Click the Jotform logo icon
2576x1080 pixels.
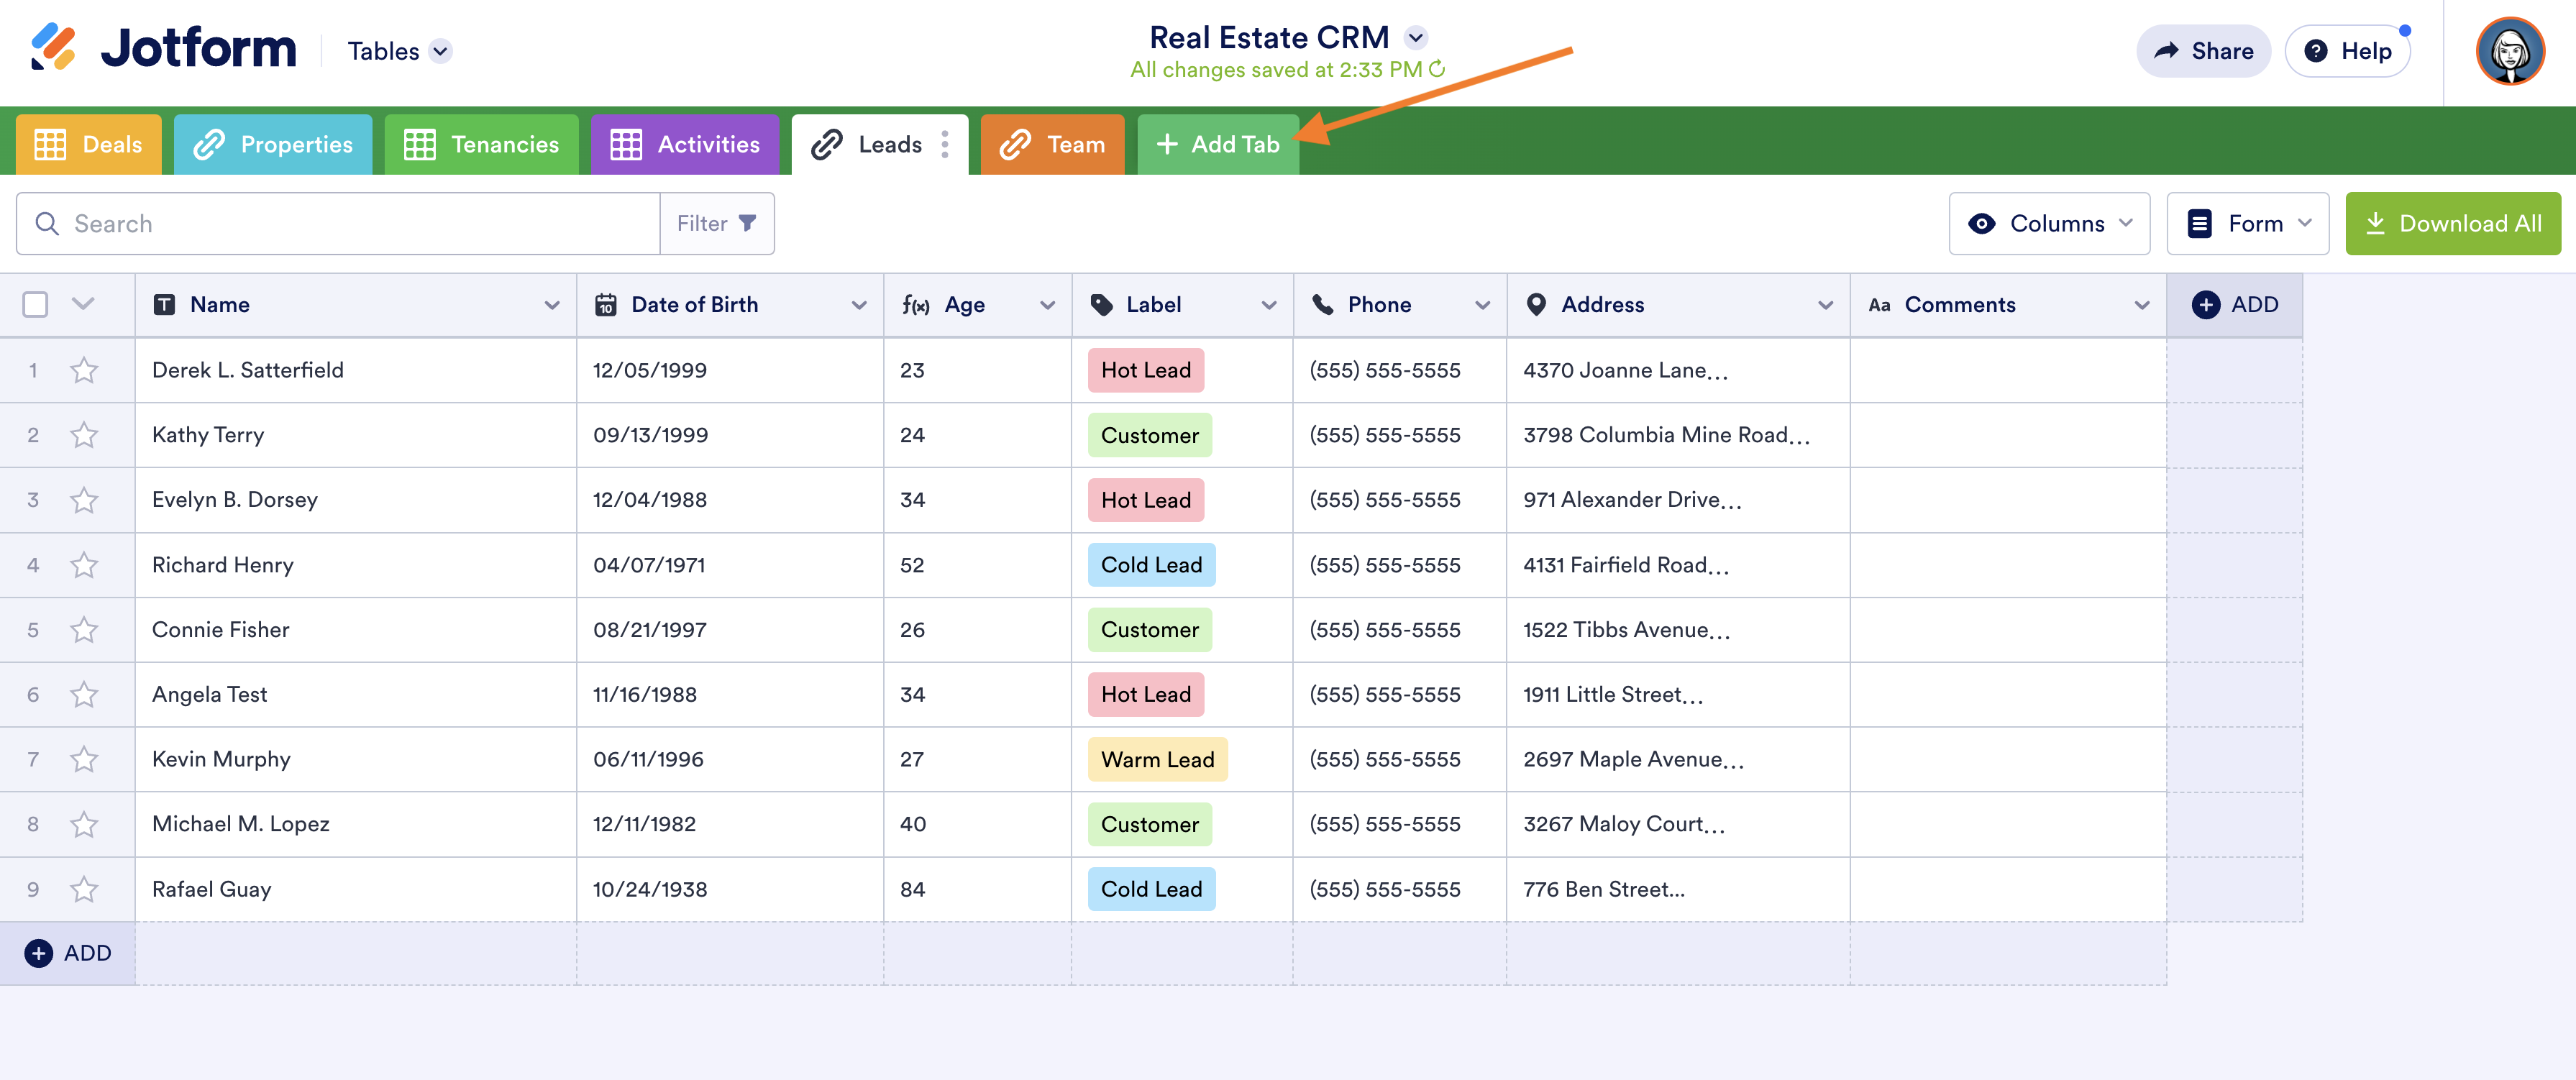click(x=53, y=47)
